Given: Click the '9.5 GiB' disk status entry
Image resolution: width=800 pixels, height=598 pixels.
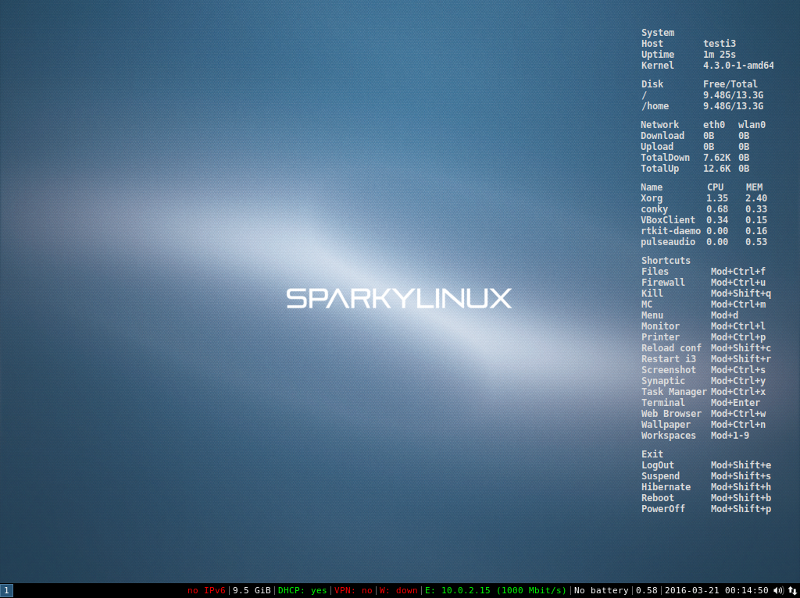Looking at the screenshot, I should tap(252, 590).
